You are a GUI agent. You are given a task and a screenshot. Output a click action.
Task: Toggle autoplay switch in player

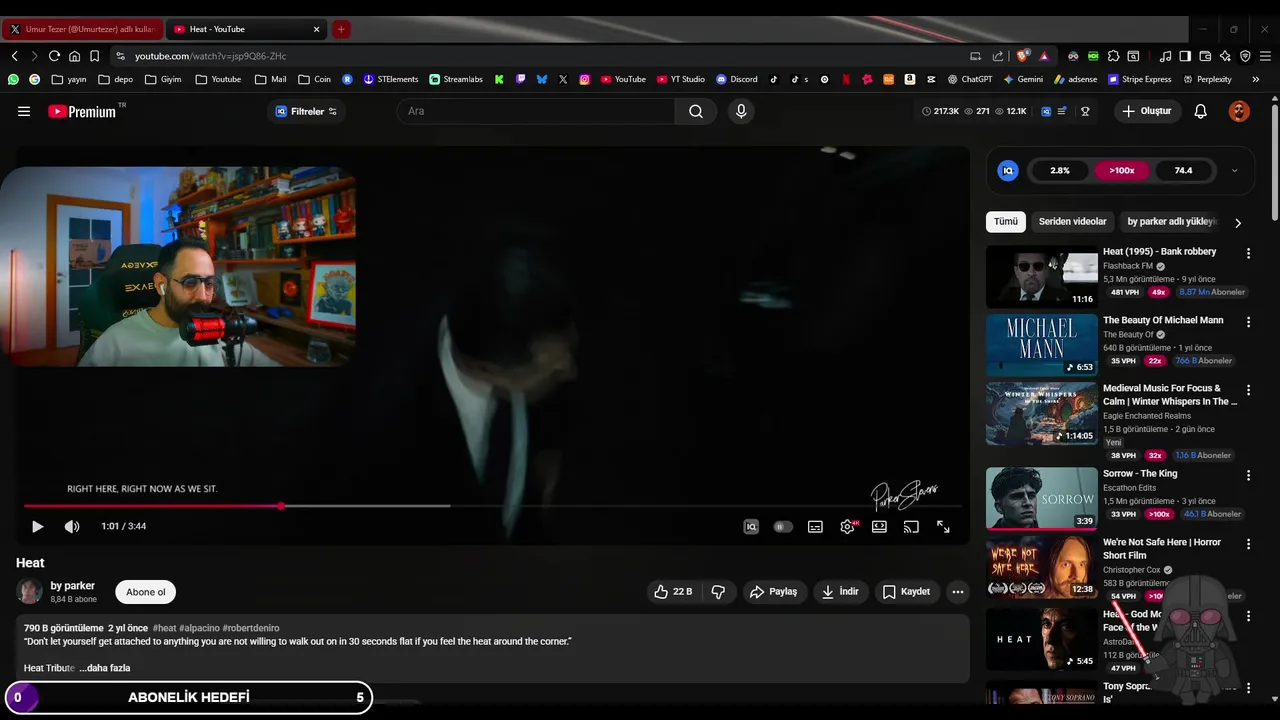point(783,526)
